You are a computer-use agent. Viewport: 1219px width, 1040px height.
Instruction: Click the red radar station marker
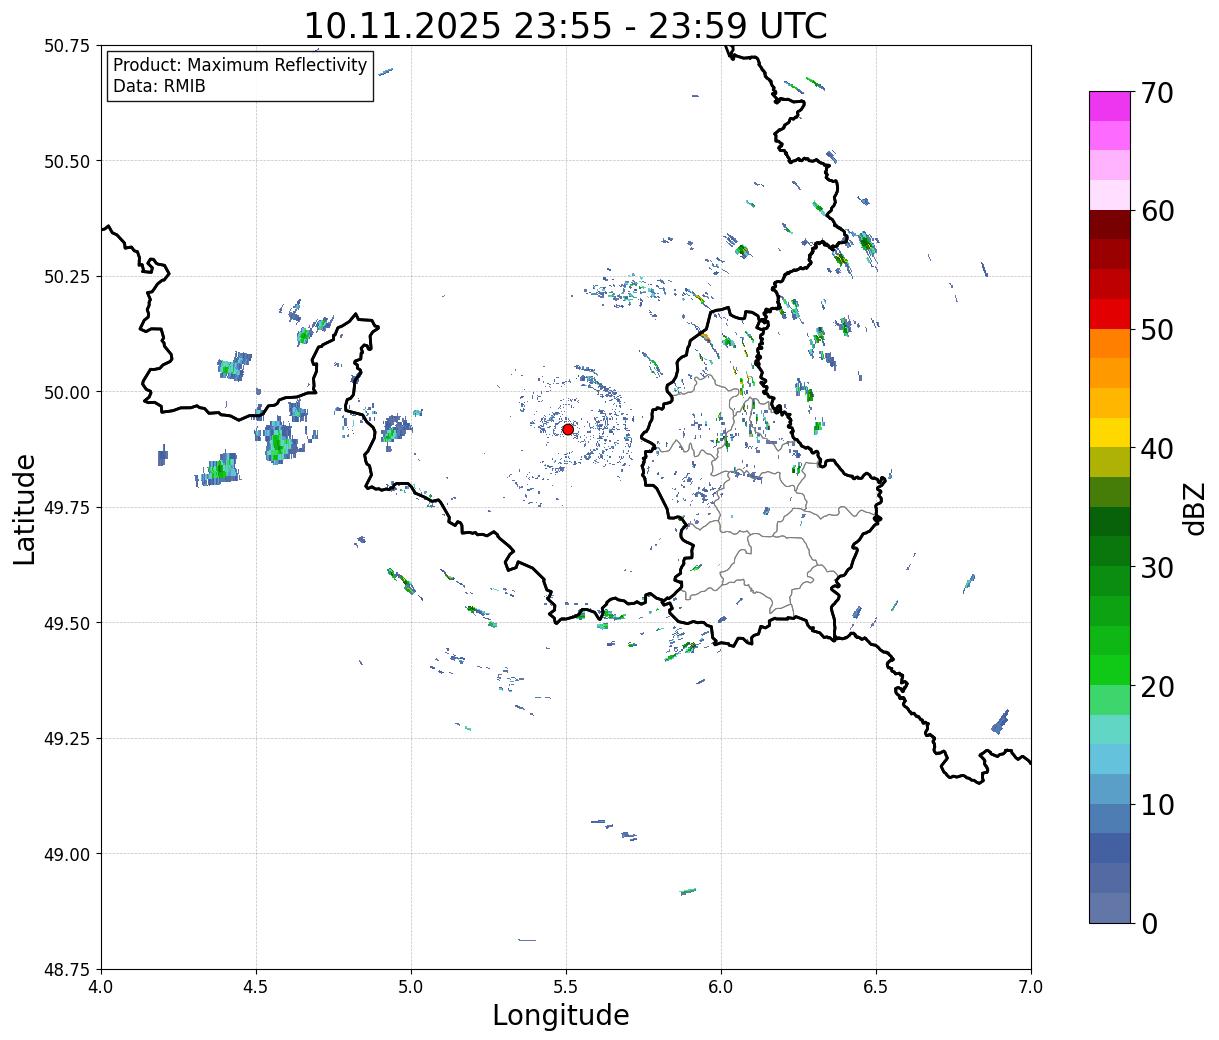(567, 429)
